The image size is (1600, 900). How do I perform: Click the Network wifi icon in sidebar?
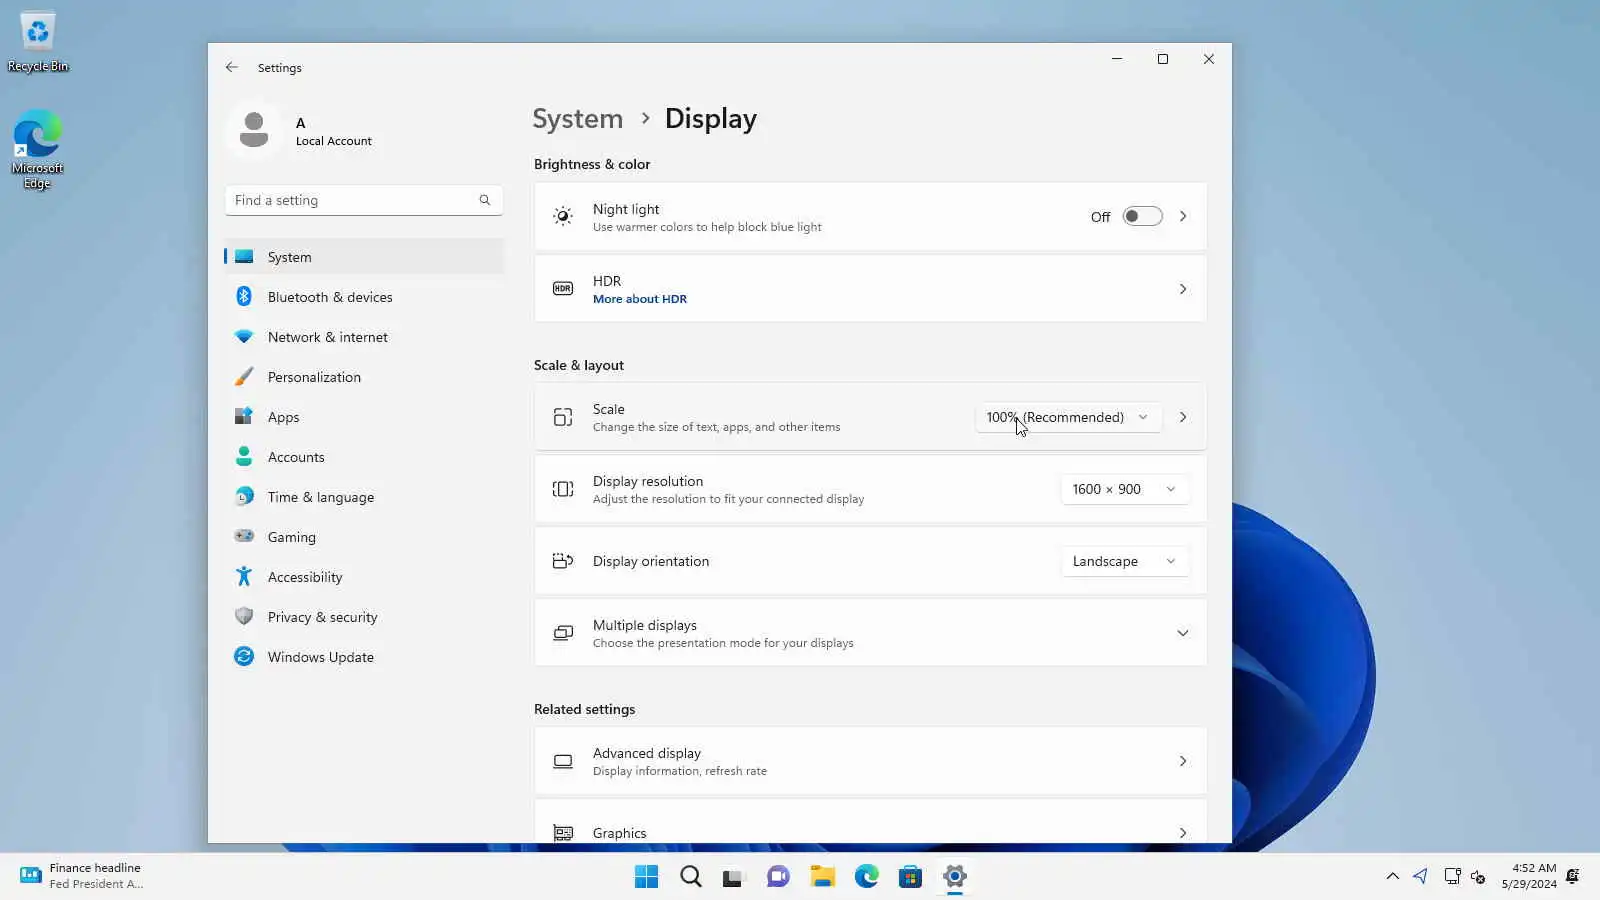pyautogui.click(x=244, y=337)
